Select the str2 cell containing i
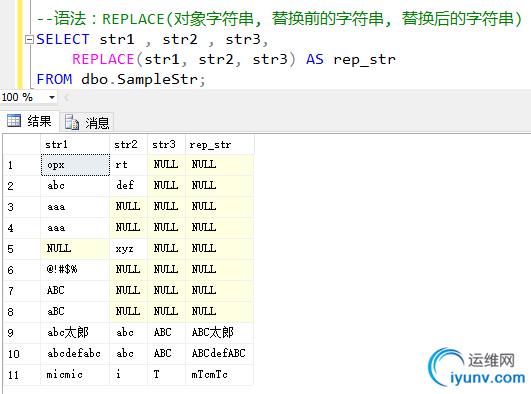Screen dimensions: 531x394 [x=128, y=375]
